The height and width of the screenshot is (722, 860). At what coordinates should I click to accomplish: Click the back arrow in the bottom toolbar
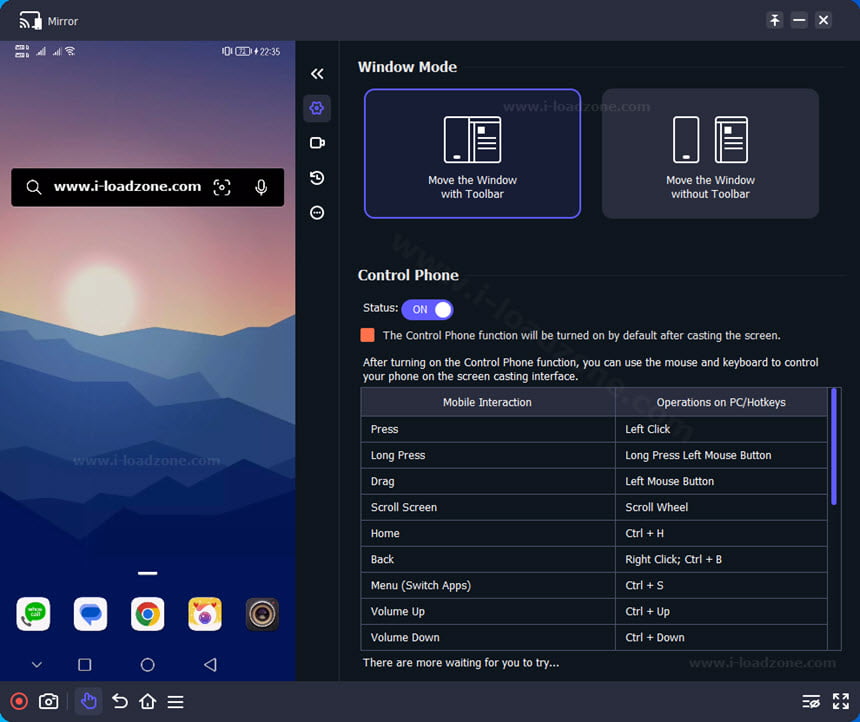tap(120, 701)
